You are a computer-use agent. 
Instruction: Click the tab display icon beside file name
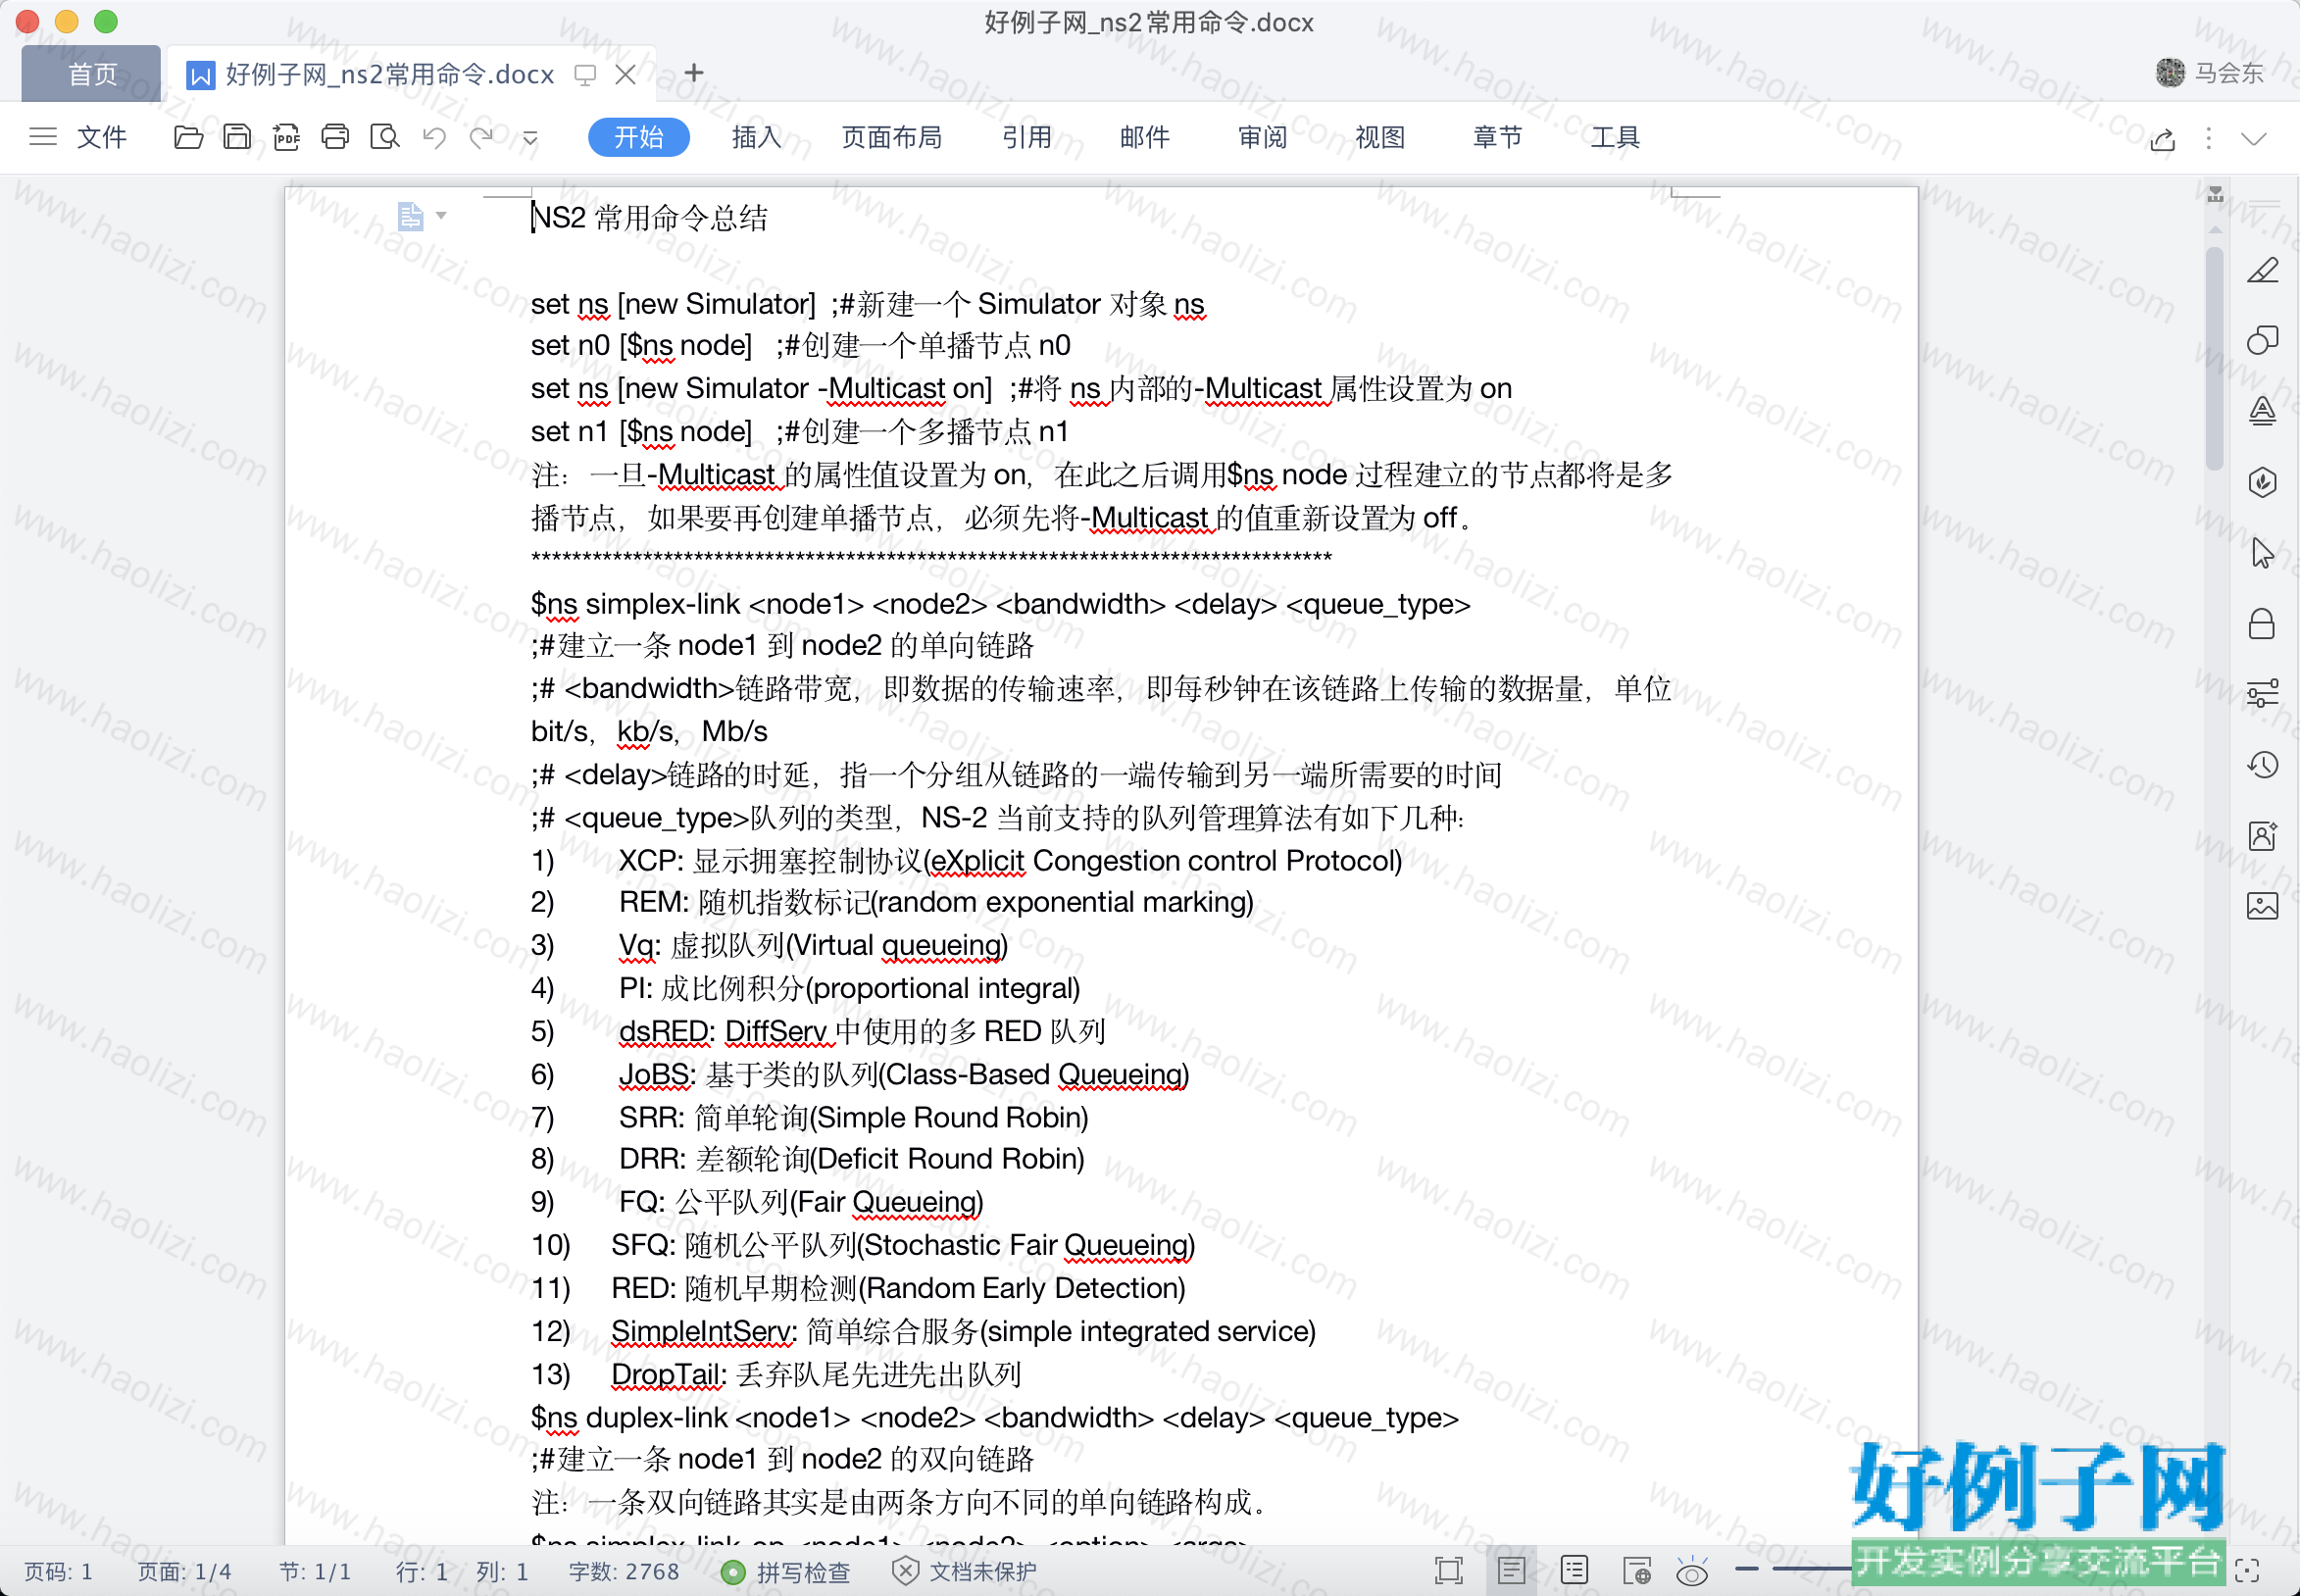585,74
